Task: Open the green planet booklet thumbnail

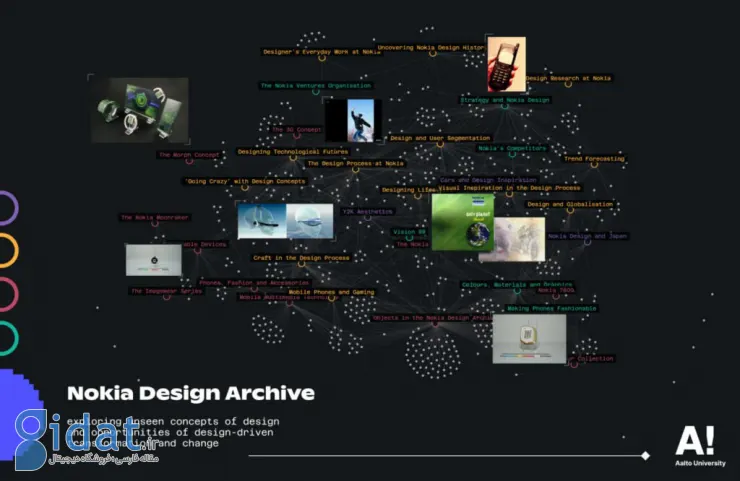Action: pyautogui.click(x=462, y=222)
